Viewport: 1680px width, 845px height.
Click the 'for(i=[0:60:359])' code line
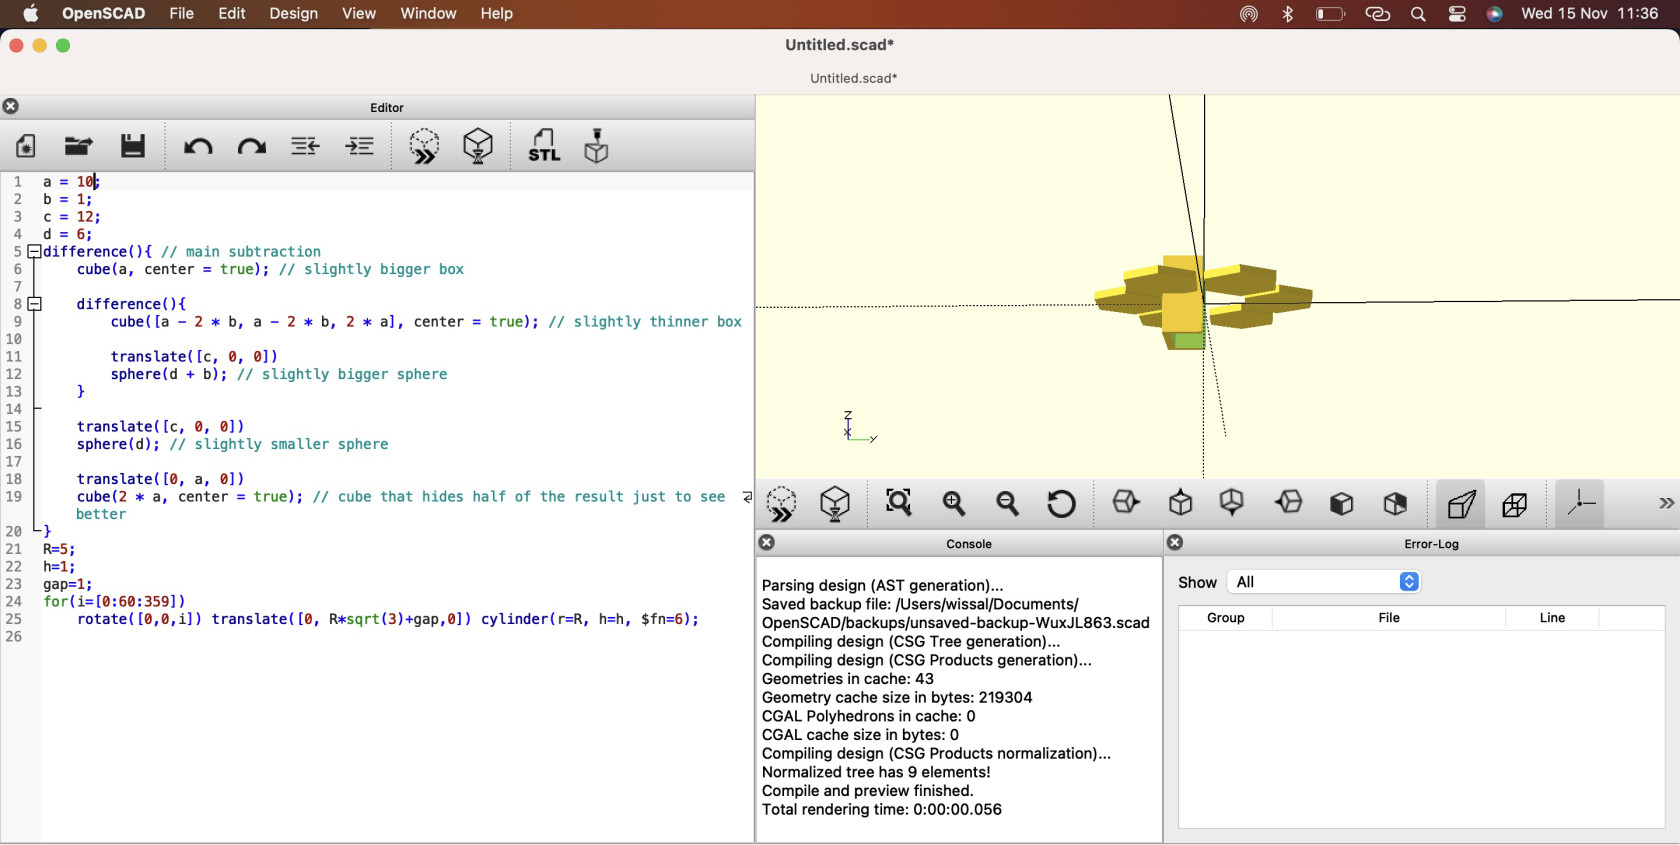114,602
